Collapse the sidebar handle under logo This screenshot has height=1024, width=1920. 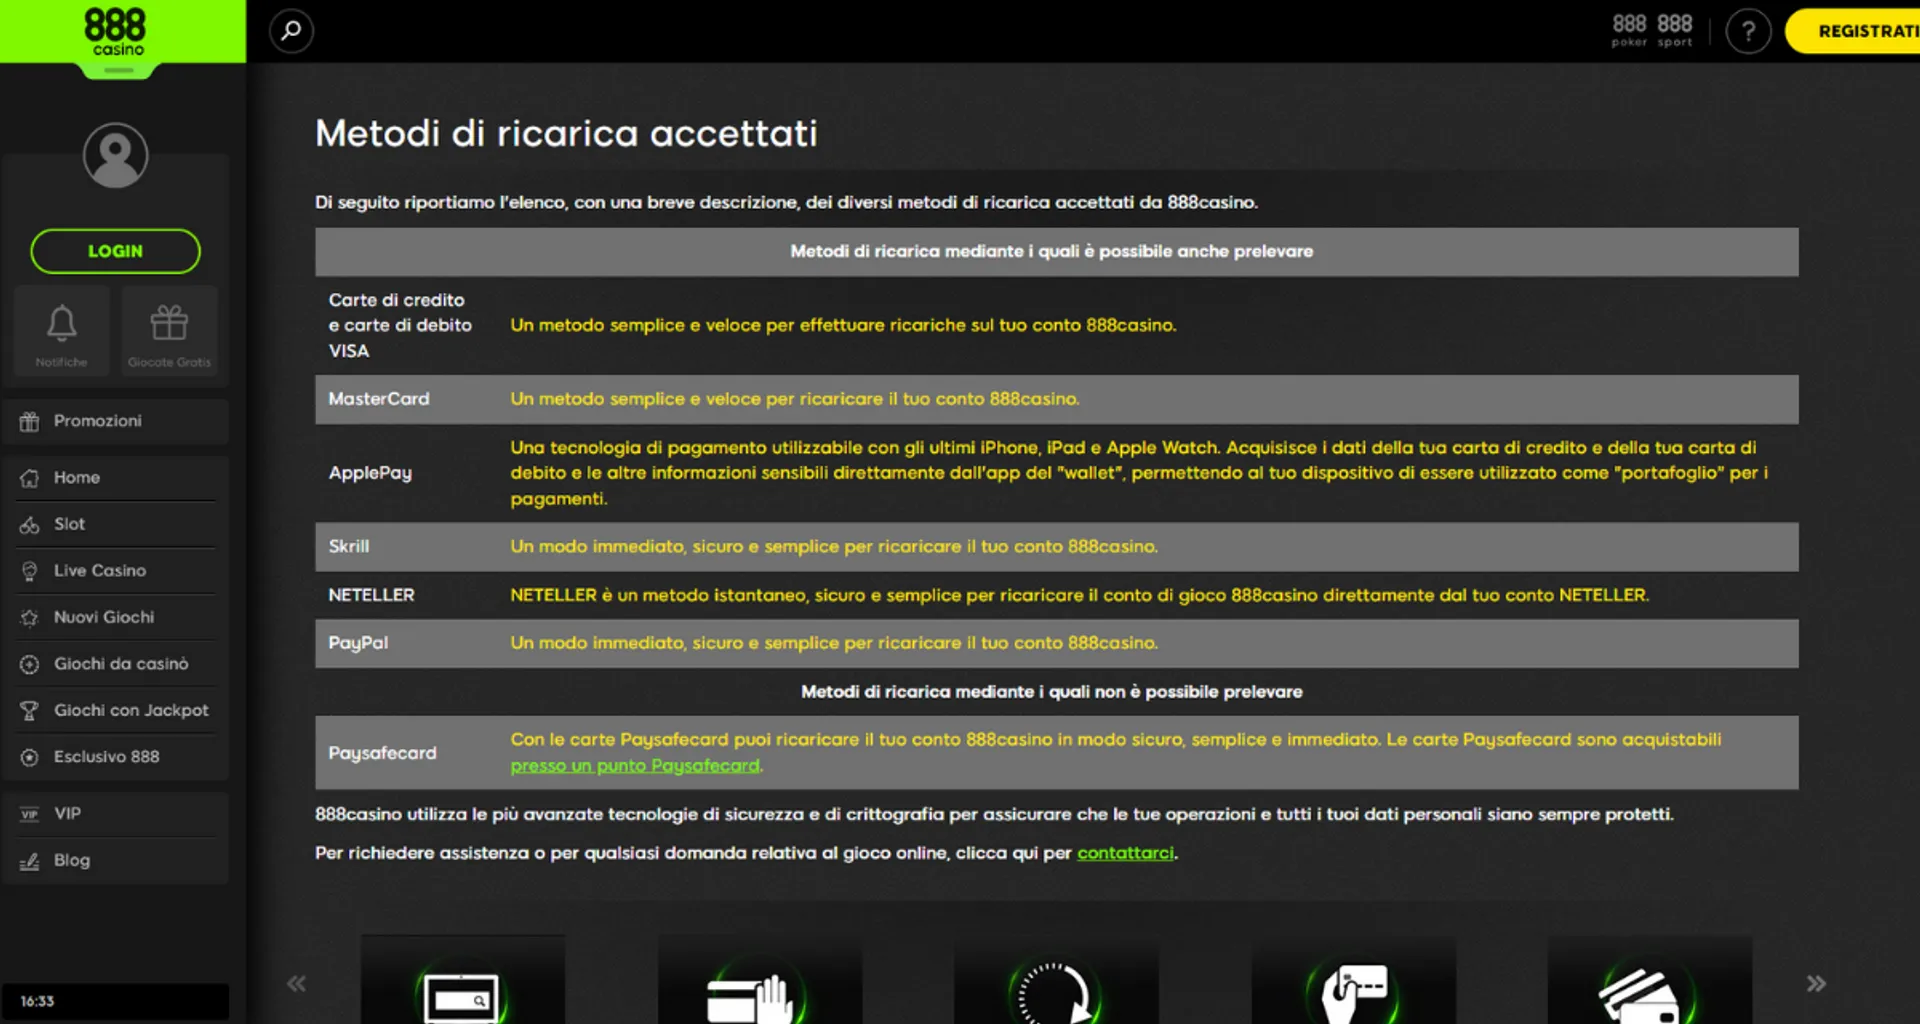(118, 71)
